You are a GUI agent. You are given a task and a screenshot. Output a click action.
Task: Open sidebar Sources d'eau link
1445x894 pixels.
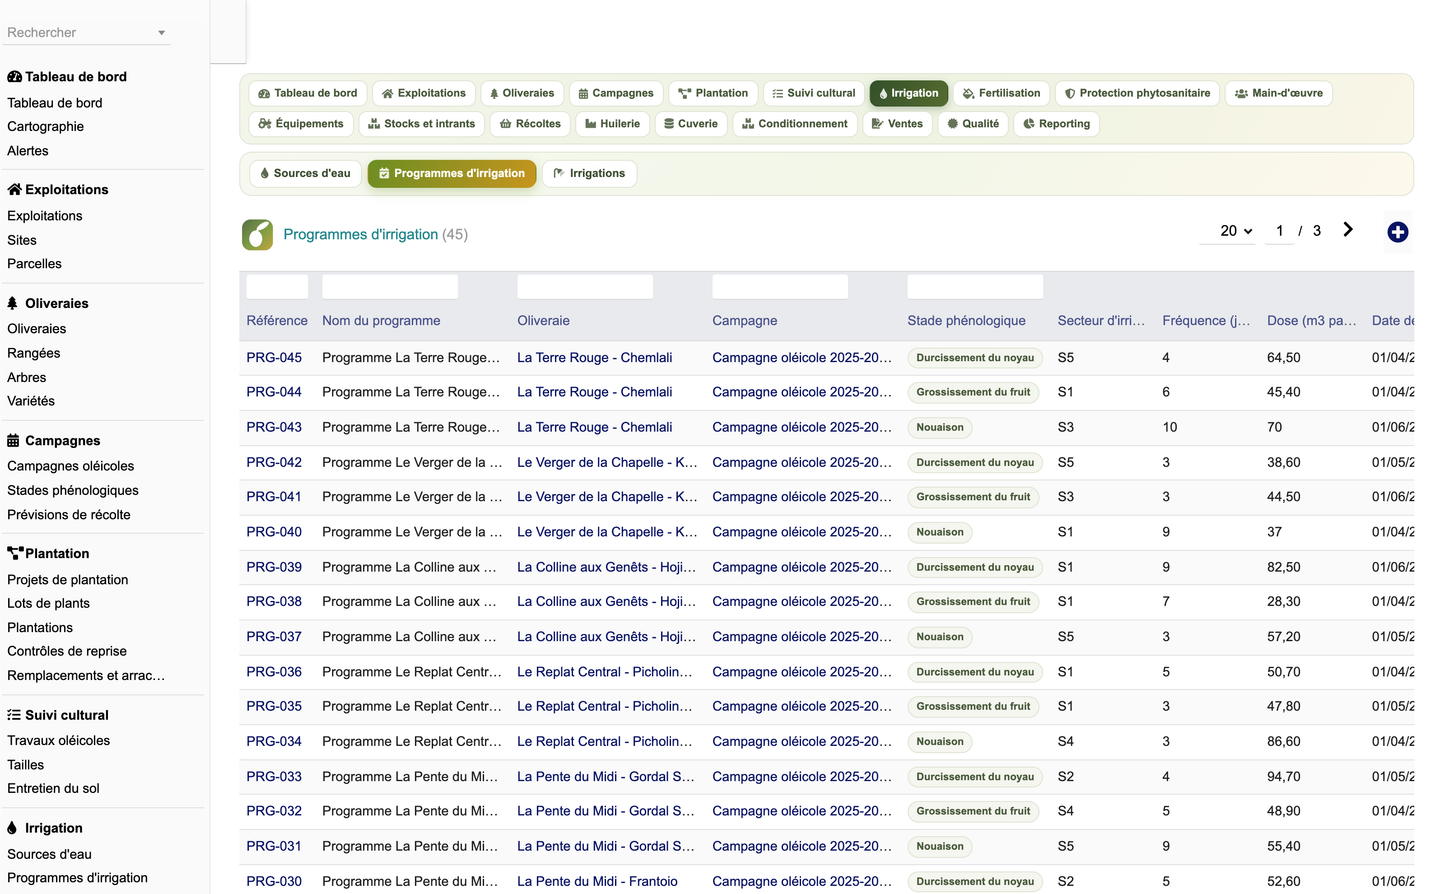[49, 855]
